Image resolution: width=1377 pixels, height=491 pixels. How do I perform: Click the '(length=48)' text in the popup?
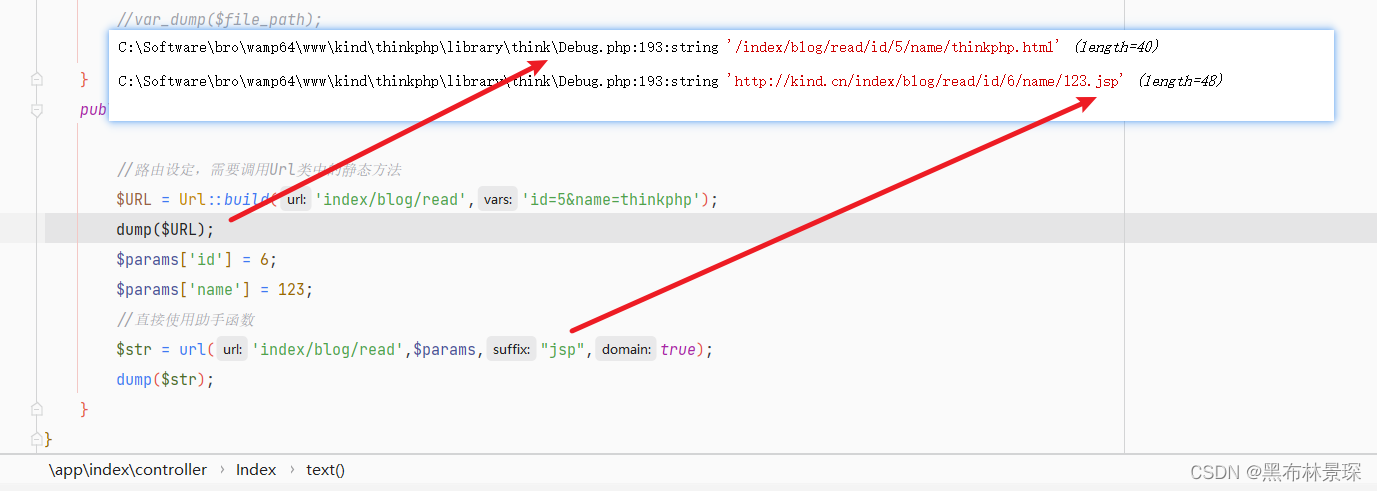(1180, 81)
